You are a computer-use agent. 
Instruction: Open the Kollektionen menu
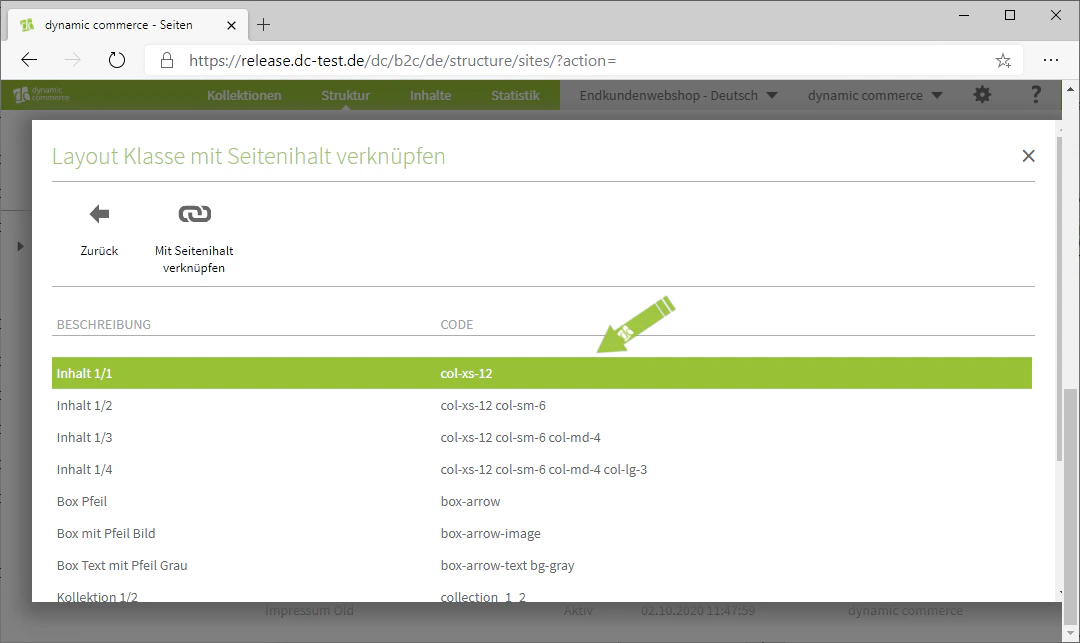click(x=244, y=95)
